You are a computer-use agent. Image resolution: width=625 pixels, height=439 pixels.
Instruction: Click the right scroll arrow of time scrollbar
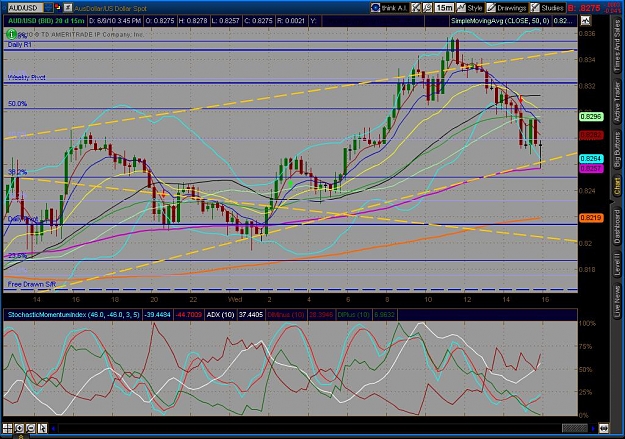click(x=593, y=429)
